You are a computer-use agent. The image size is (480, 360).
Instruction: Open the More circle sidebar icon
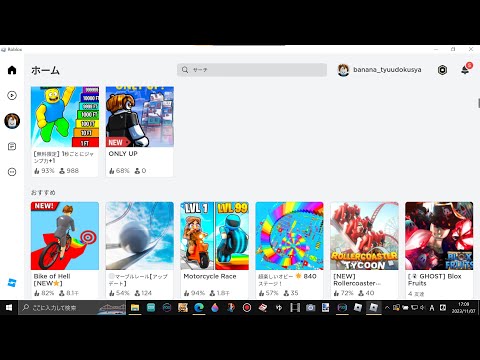(x=12, y=172)
